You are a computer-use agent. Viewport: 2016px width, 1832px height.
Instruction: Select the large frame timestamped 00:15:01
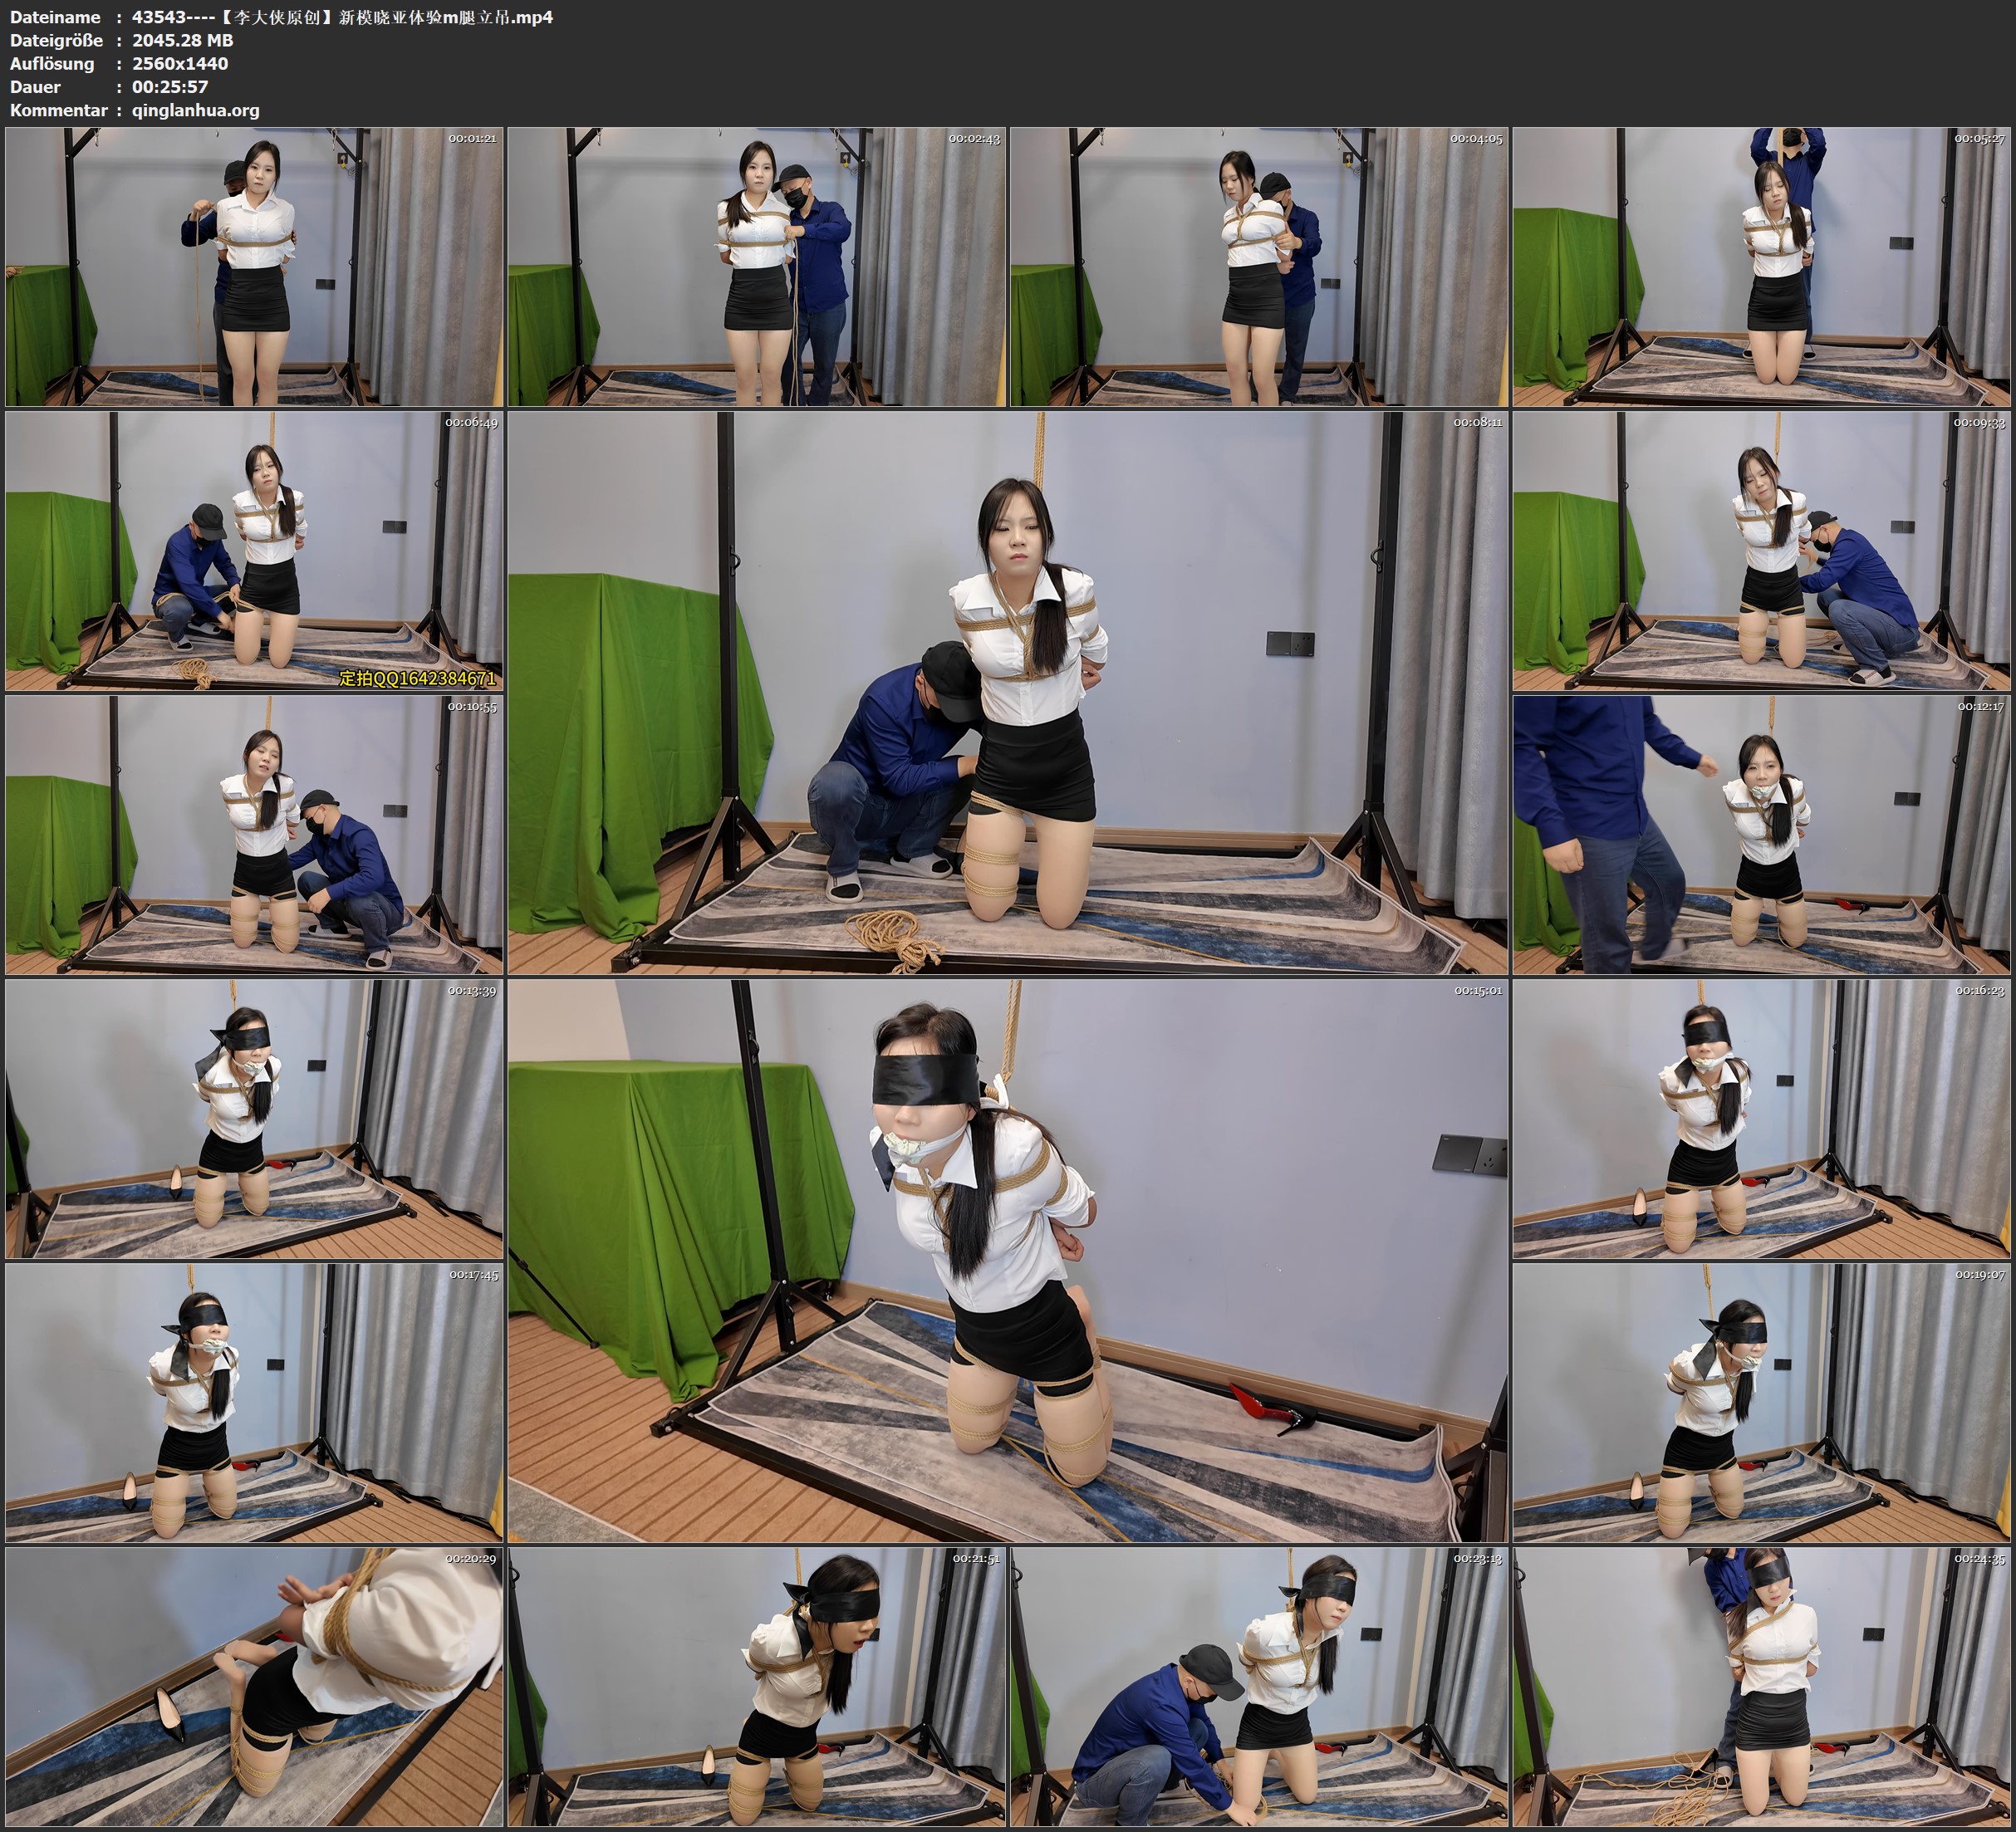point(1007,1260)
